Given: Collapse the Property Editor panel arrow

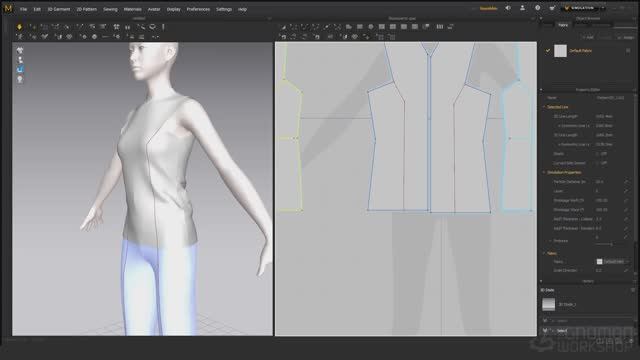Looking at the screenshot, I should pos(541,90).
